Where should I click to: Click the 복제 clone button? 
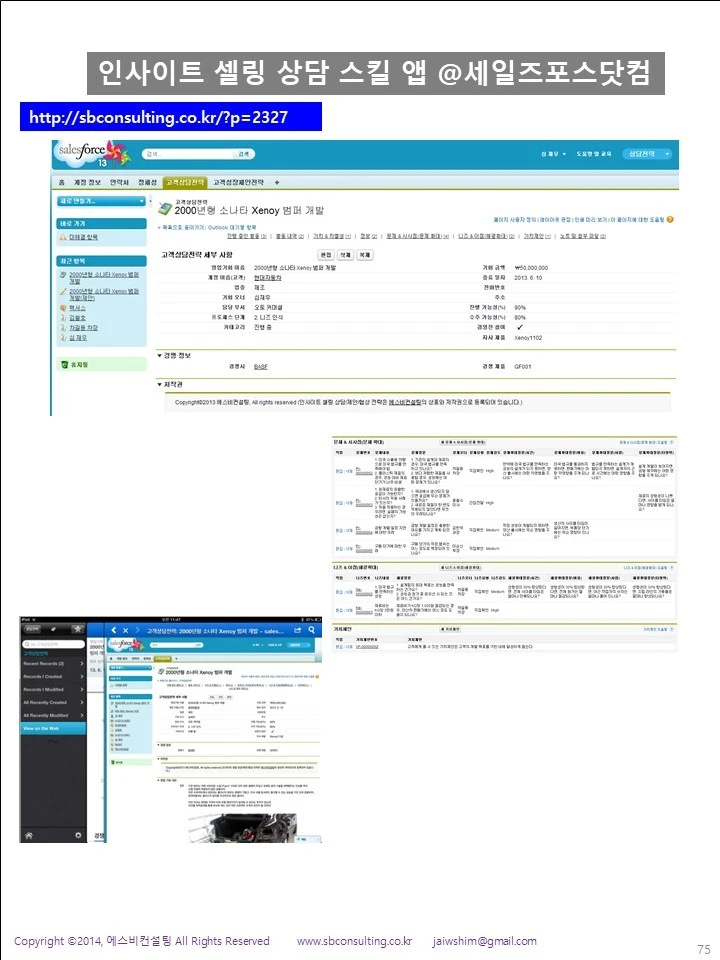click(365, 255)
